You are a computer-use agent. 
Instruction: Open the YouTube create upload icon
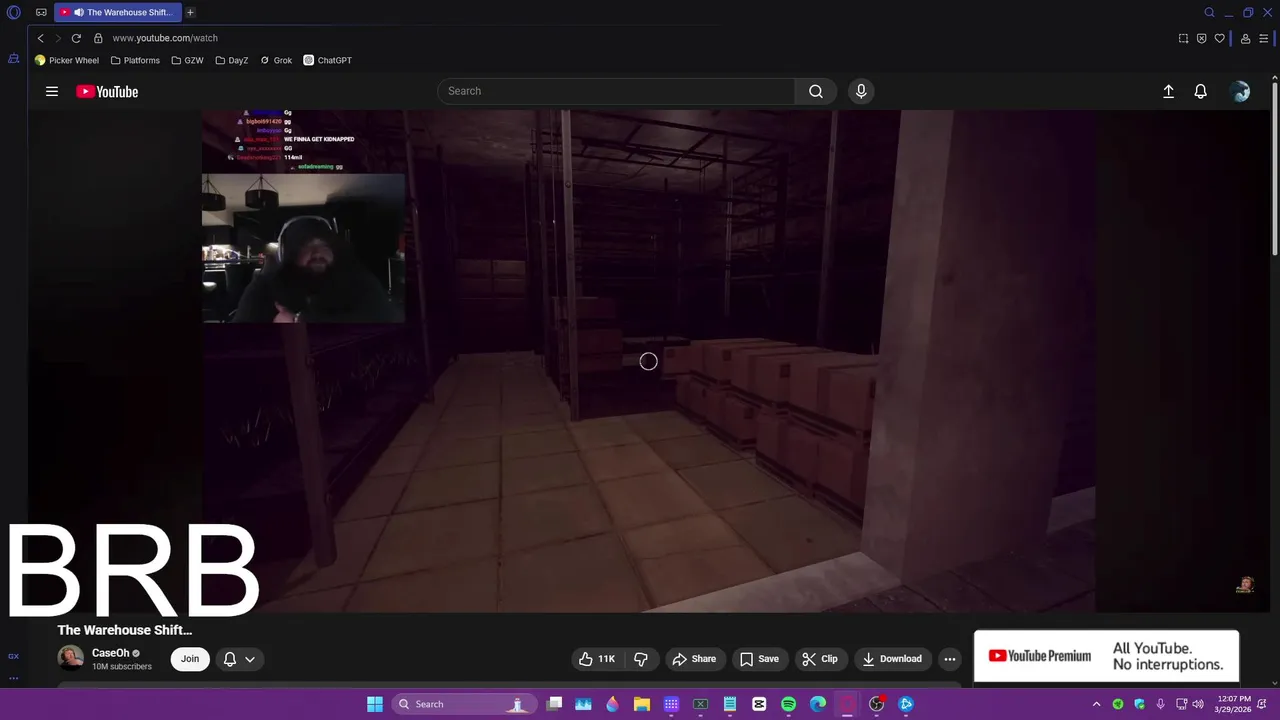point(1168,91)
